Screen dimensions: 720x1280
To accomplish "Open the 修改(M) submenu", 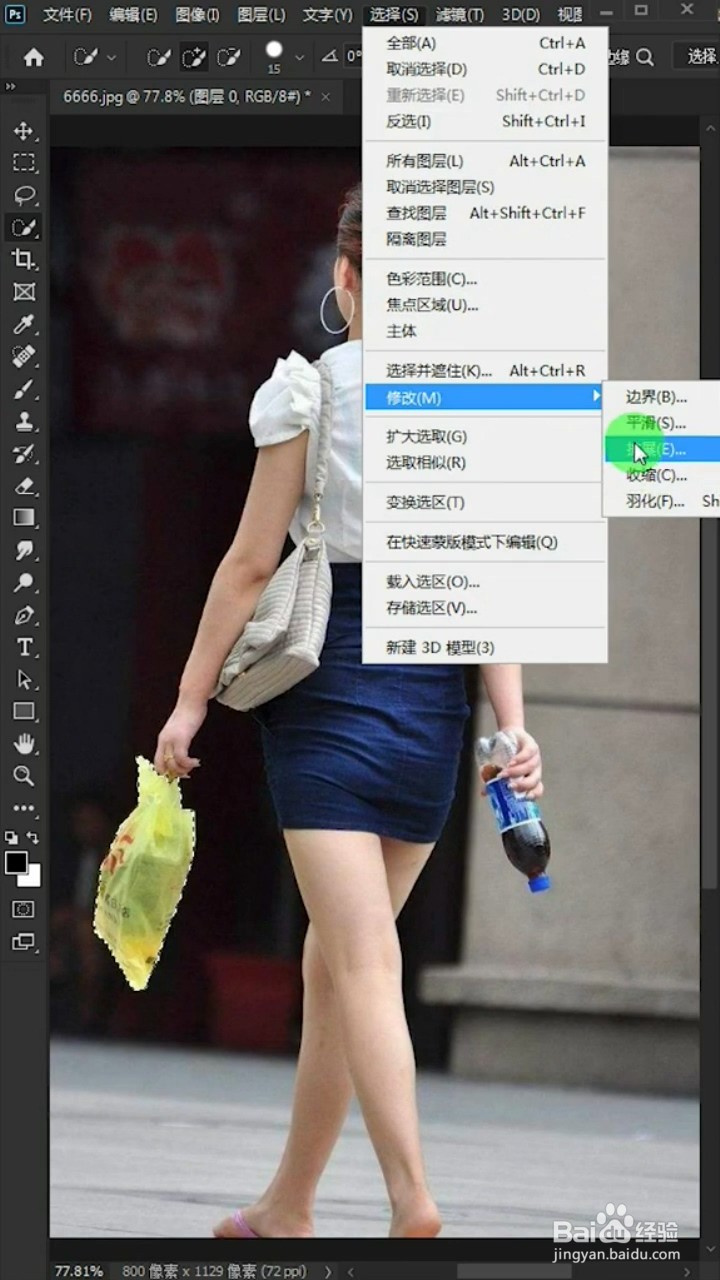I will [485, 397].
